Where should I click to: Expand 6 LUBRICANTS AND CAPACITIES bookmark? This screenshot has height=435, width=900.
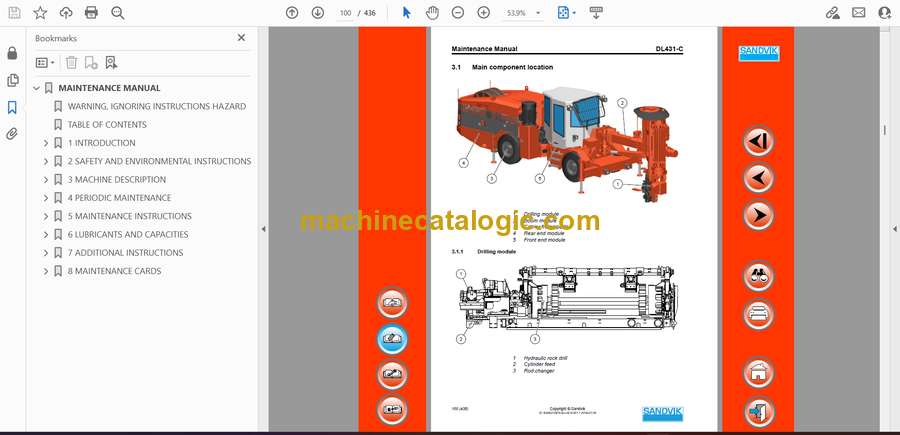pyautogui.click(x=46, y=235)
